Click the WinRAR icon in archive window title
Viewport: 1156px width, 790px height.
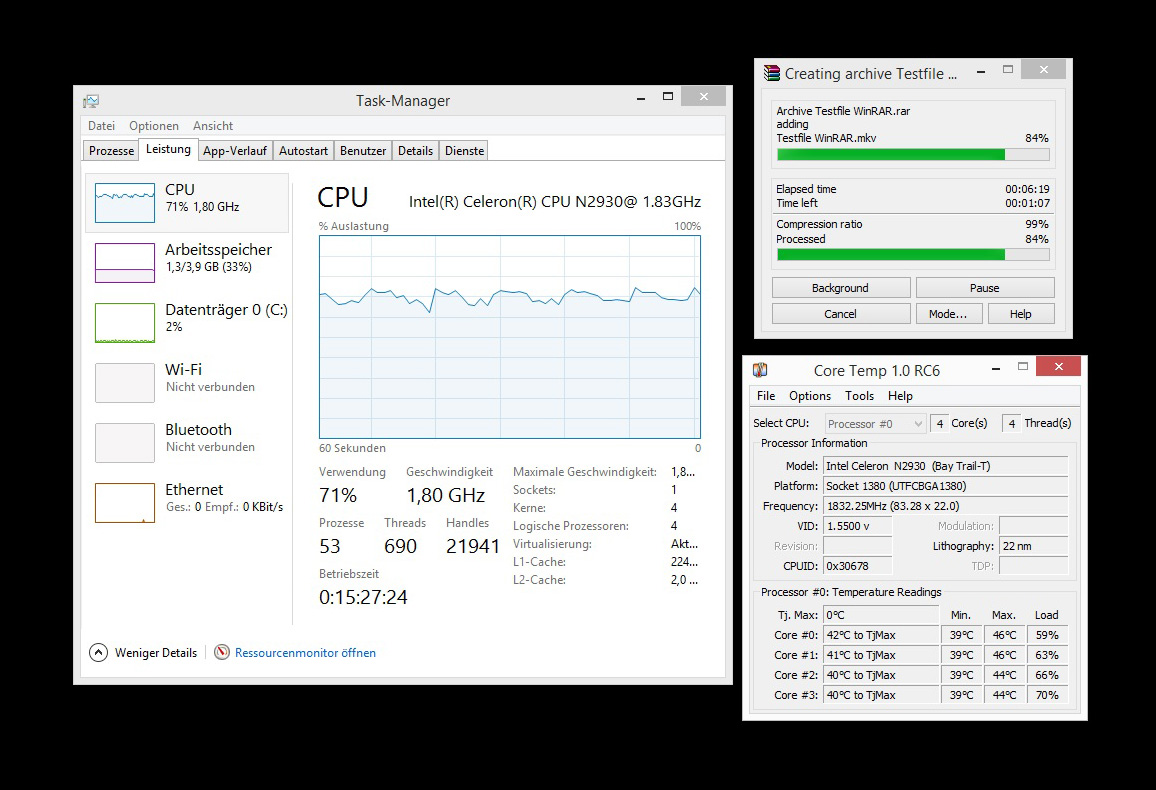click(771, 73)
